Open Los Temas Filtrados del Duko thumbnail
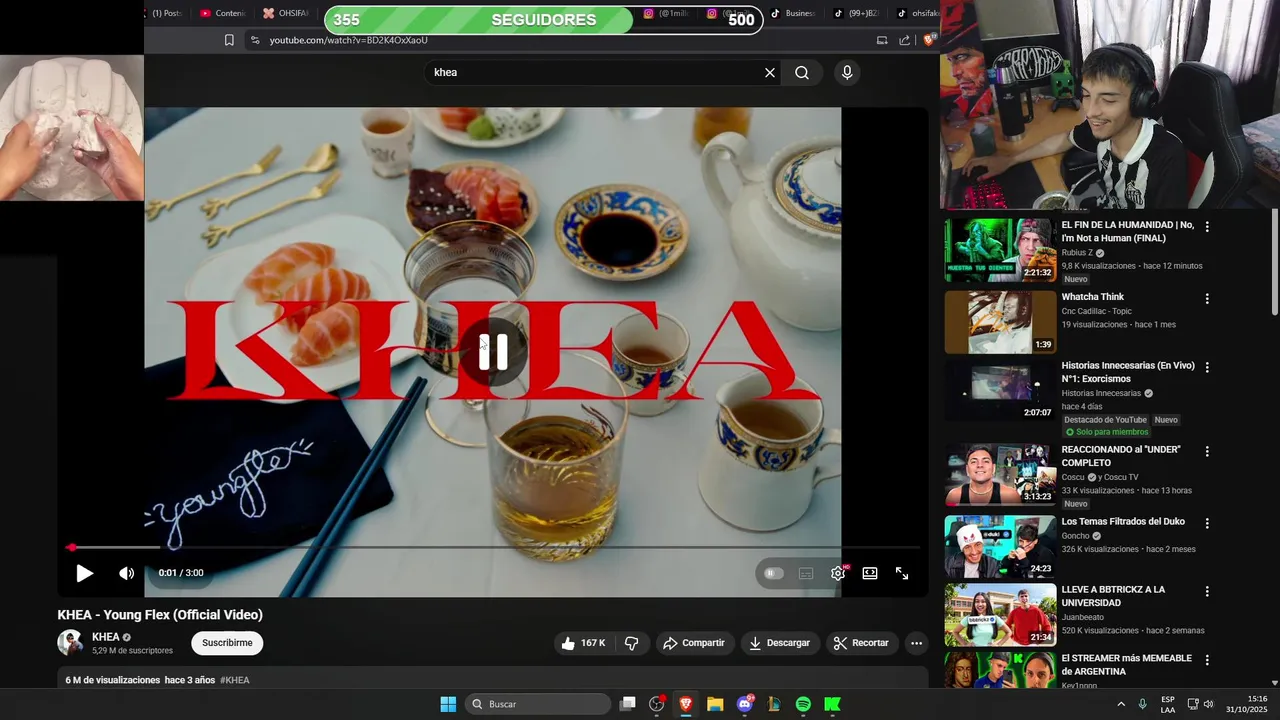 [x=1000, y=546]
